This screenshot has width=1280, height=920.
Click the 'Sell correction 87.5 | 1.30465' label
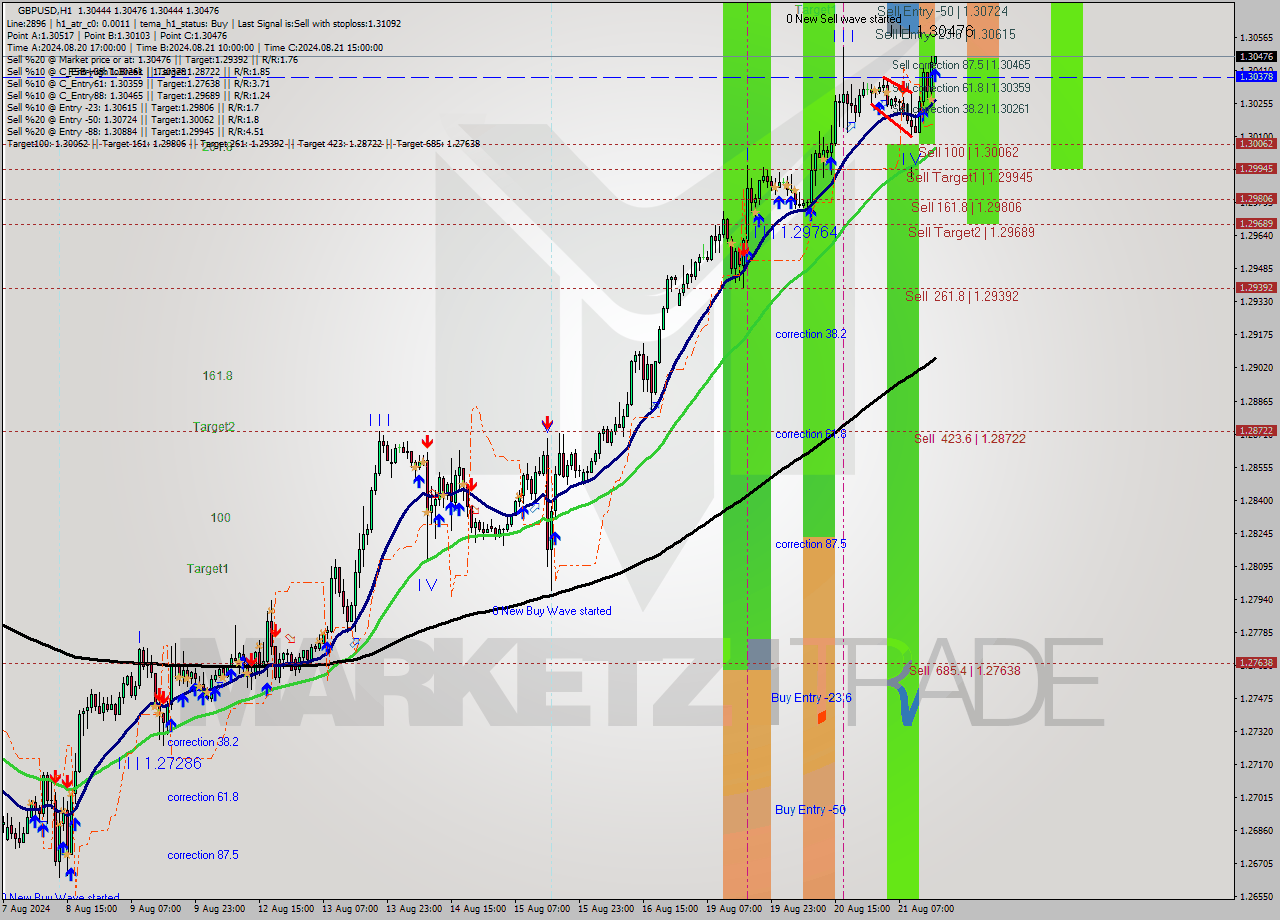[x=961, y=65]
